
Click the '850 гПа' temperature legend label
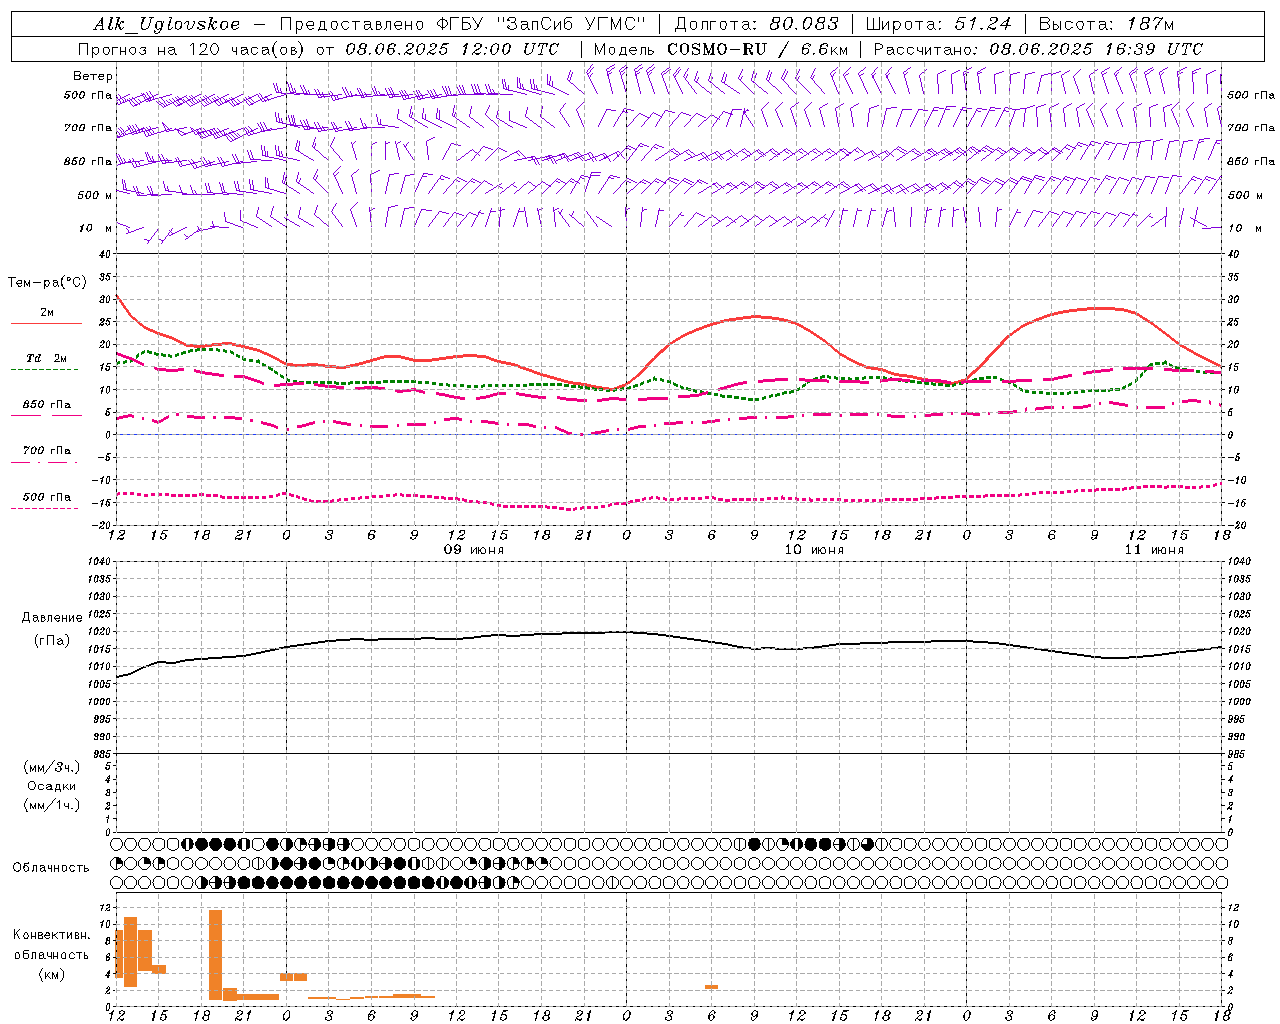46,405
